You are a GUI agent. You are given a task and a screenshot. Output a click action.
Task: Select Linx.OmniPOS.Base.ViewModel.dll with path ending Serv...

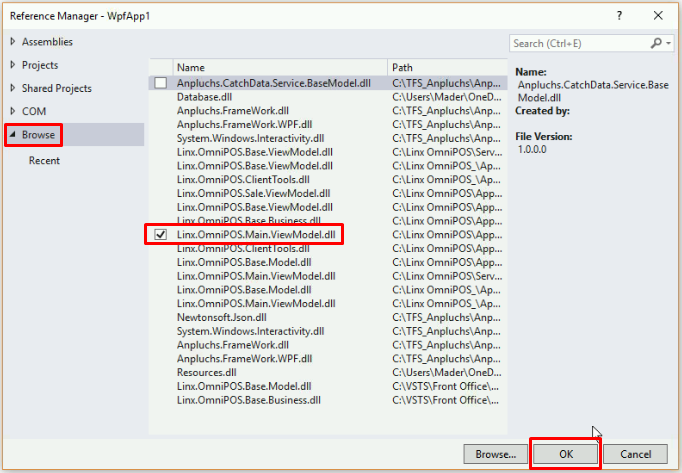(x=328, y=152)
